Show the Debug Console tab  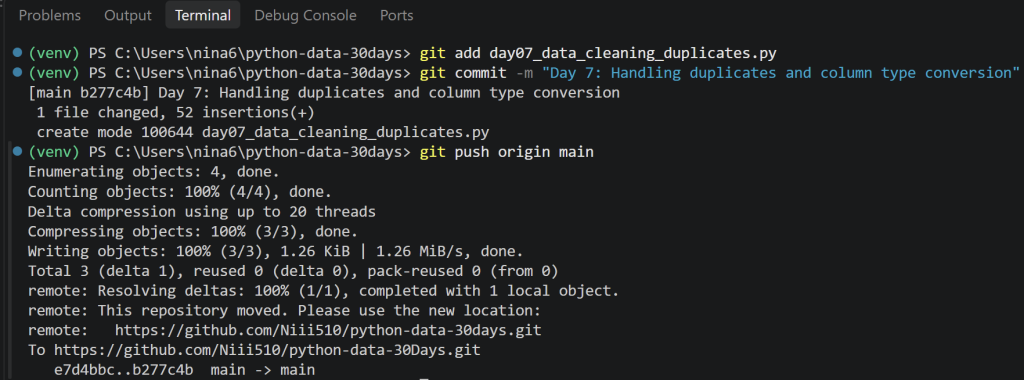pyautogui.click(x=306, y=15)
